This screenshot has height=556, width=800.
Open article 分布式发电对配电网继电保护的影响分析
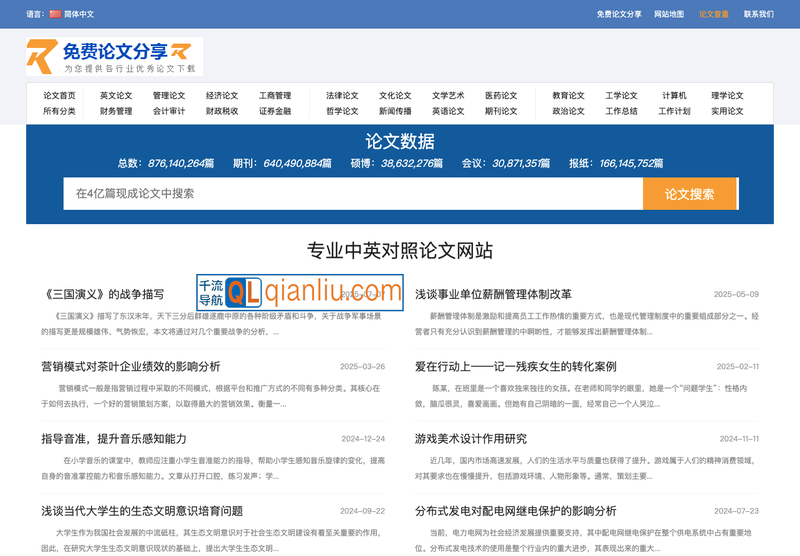[516, 511]
